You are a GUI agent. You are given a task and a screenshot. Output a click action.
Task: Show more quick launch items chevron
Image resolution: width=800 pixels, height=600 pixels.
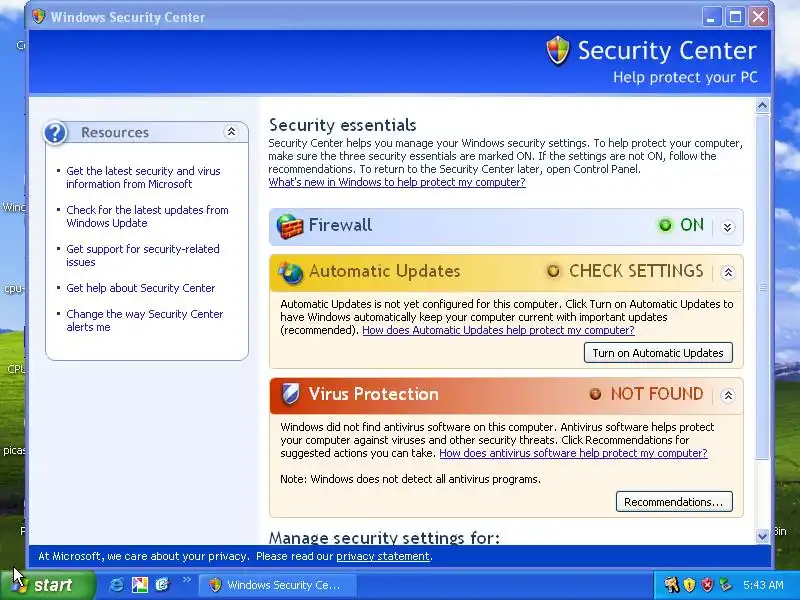pyautogui.click(x=187, y=580)
